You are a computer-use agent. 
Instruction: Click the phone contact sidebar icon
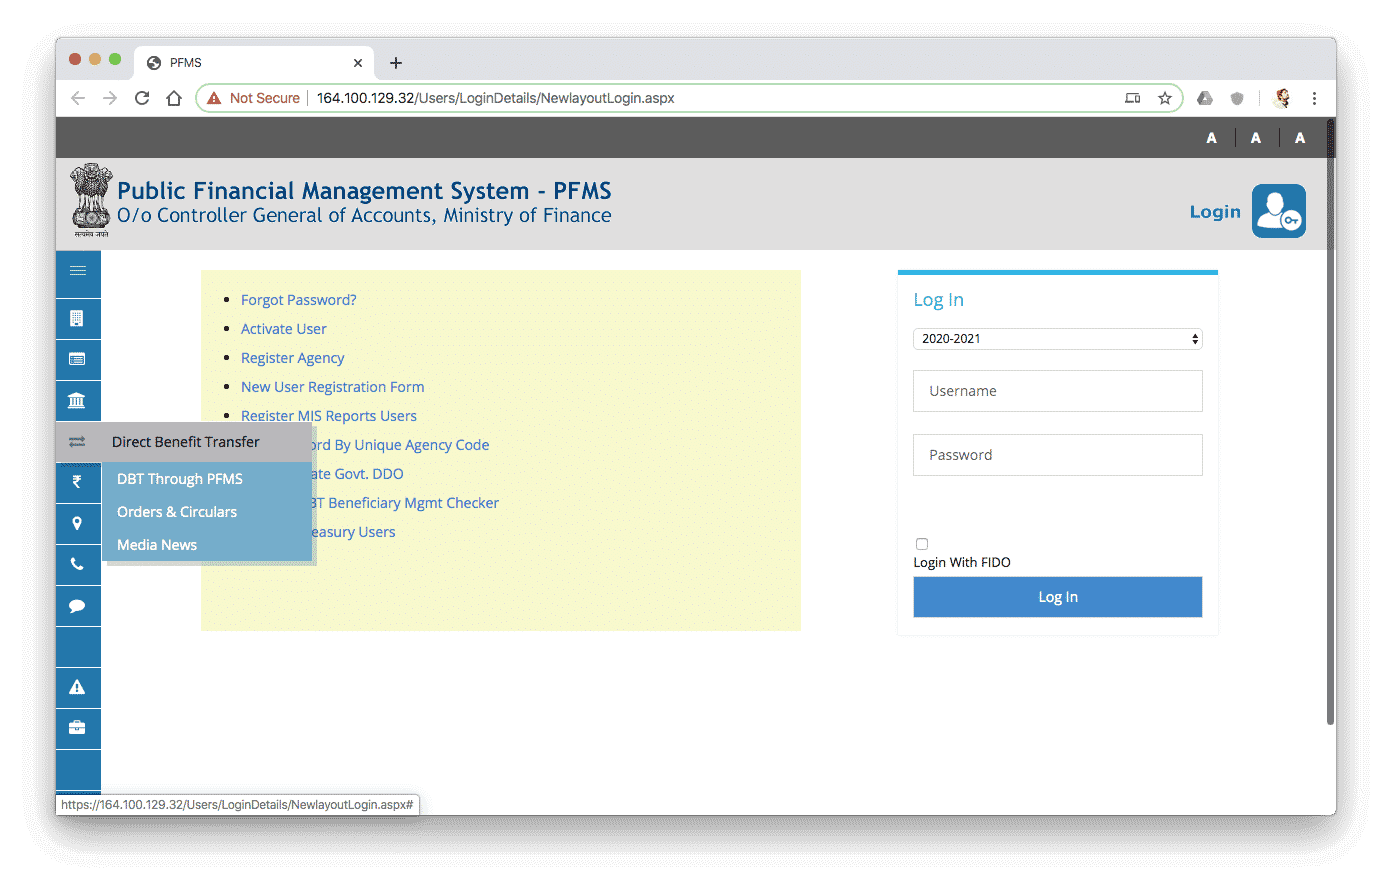point(78,564)
